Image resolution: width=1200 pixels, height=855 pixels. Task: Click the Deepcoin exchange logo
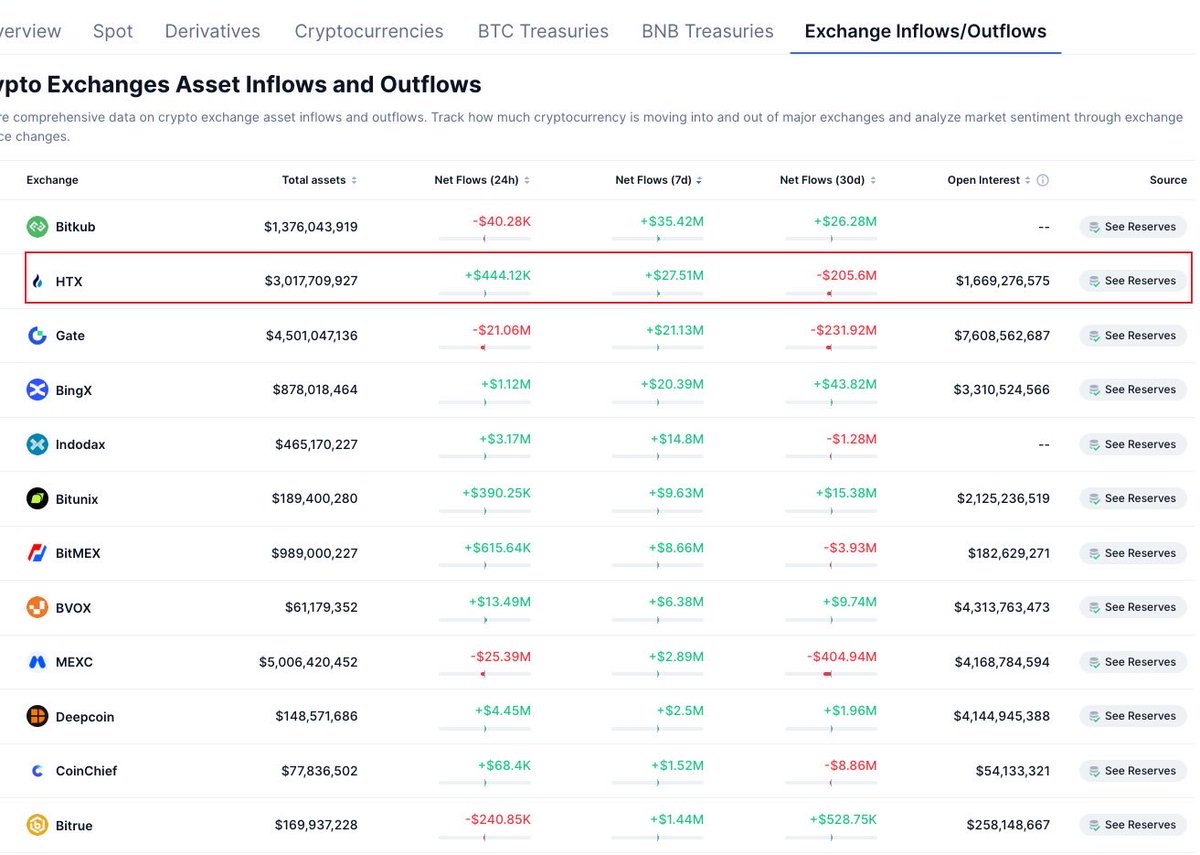[x=37, y=716]
